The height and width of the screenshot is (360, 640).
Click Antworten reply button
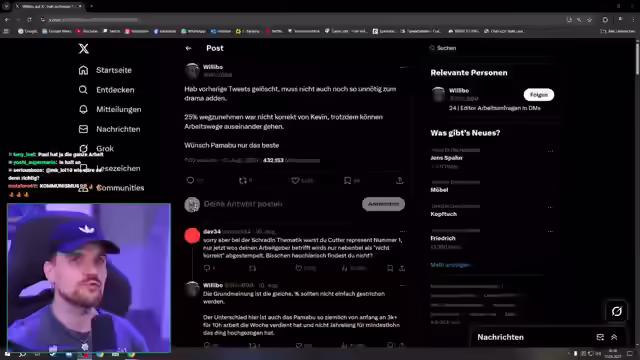click(x=383, y=204)
